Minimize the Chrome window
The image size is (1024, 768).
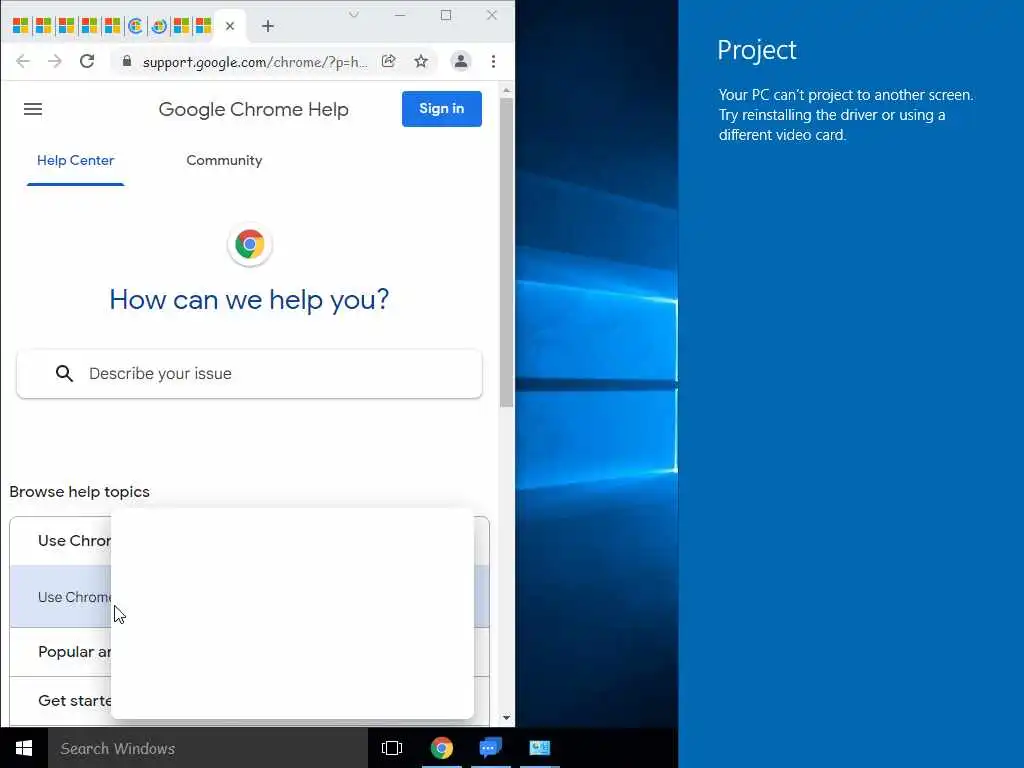(400, 14)
